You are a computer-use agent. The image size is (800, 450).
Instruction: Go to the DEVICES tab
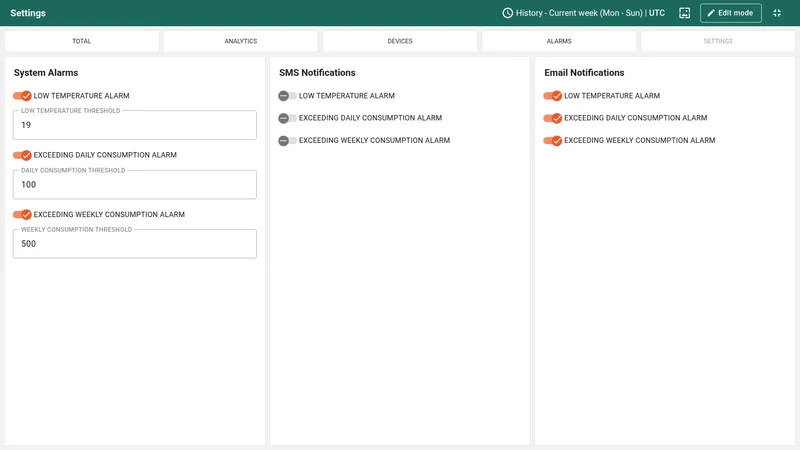[x=400, y=41]
